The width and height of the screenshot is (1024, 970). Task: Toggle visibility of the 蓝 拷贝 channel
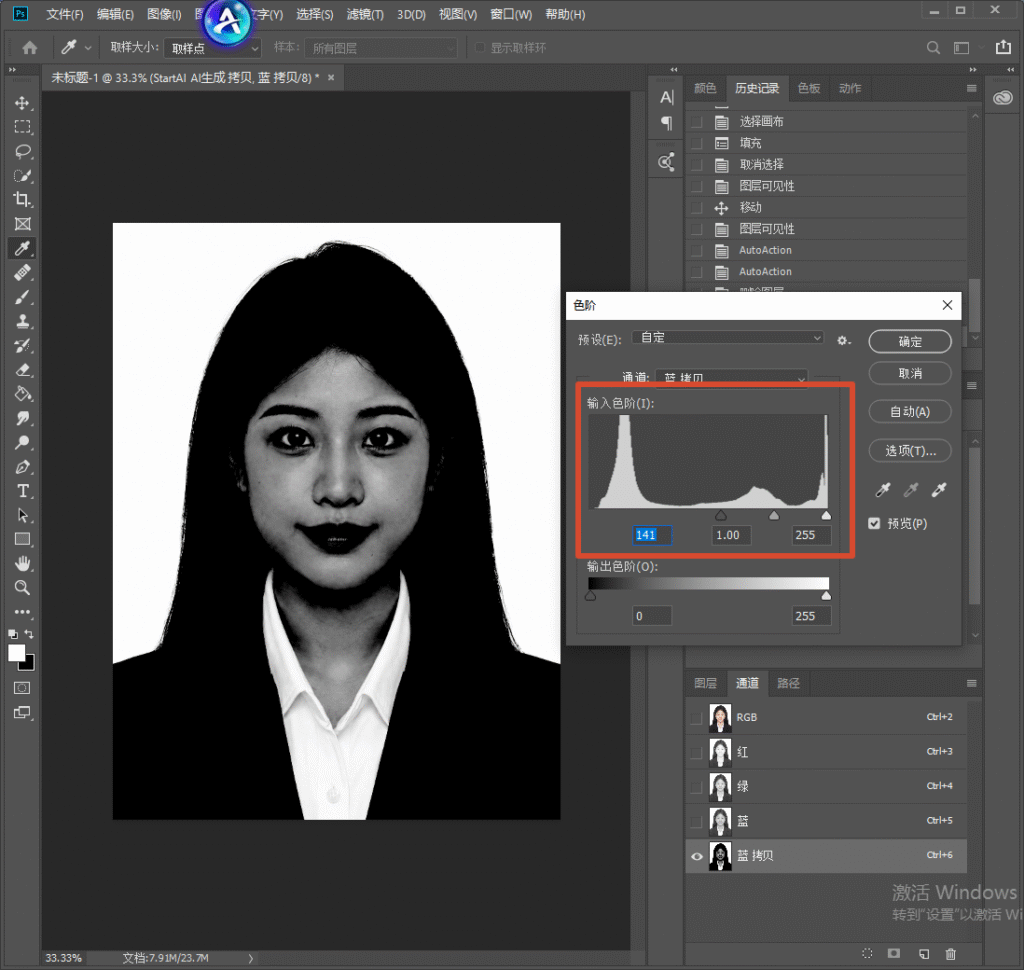[x=697, y=856]
